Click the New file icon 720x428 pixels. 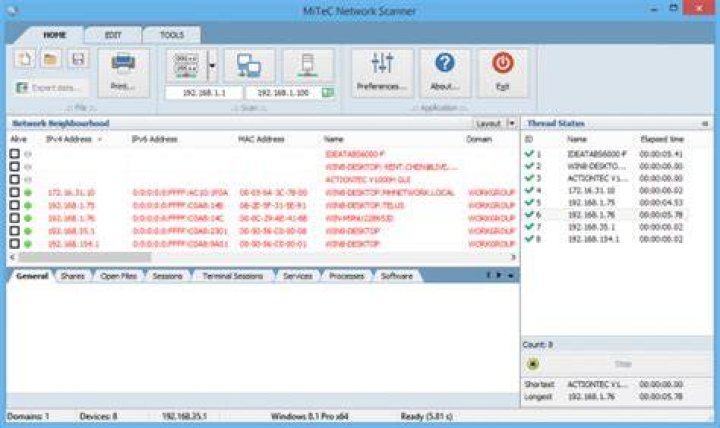point(25,59)
